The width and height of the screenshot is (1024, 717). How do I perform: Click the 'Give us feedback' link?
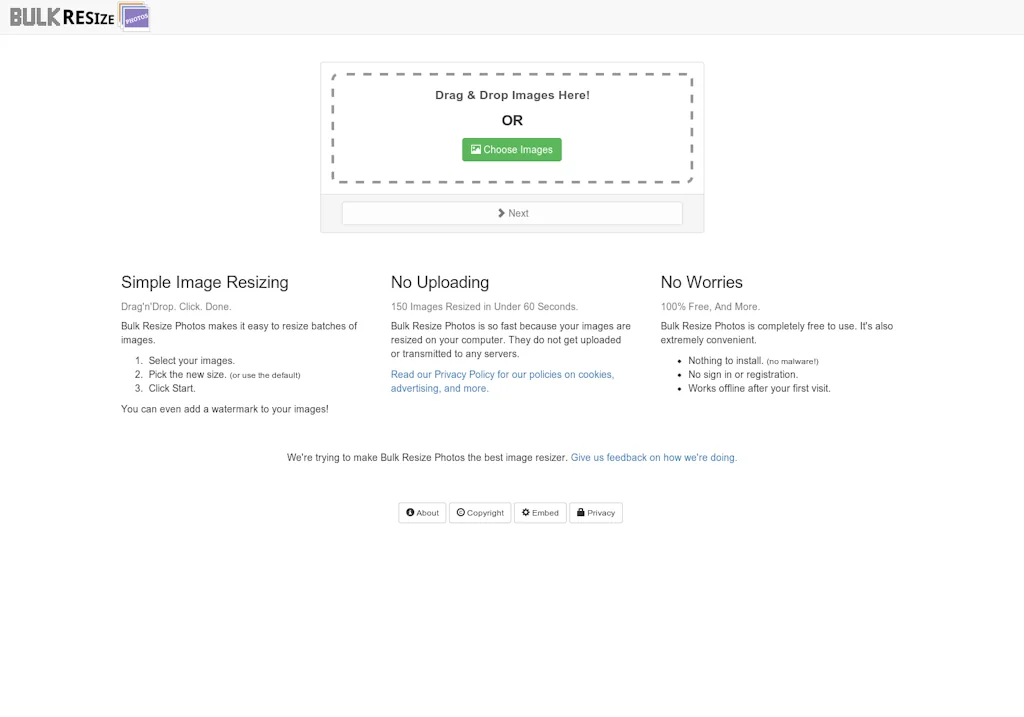coord(652,457)
